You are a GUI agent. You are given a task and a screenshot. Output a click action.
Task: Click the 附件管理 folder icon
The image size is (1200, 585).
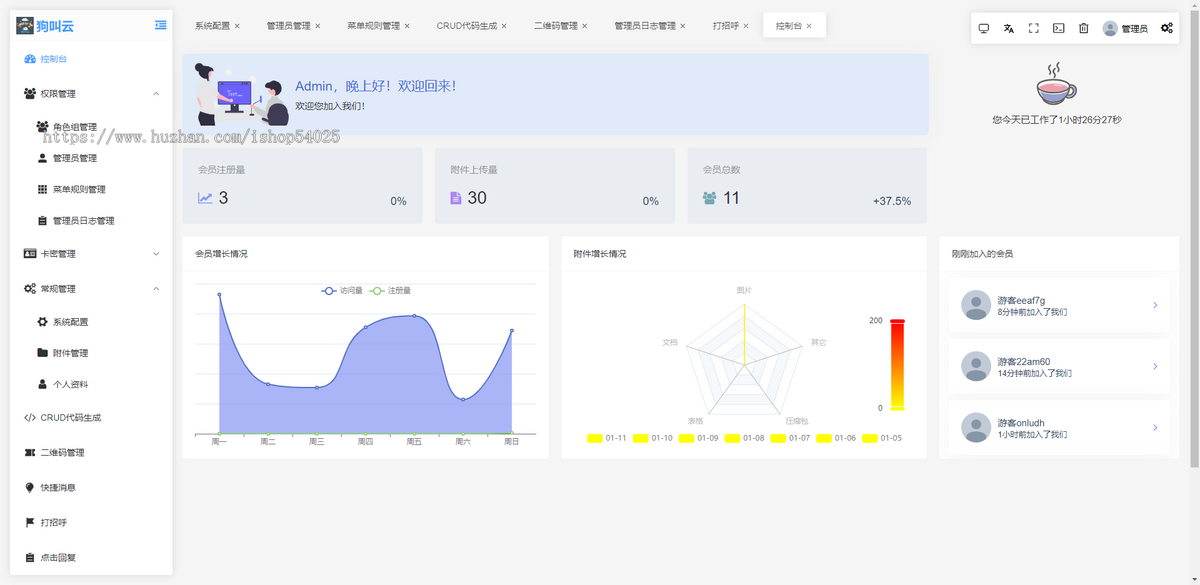pyautogui.click(x=42, y=353)
